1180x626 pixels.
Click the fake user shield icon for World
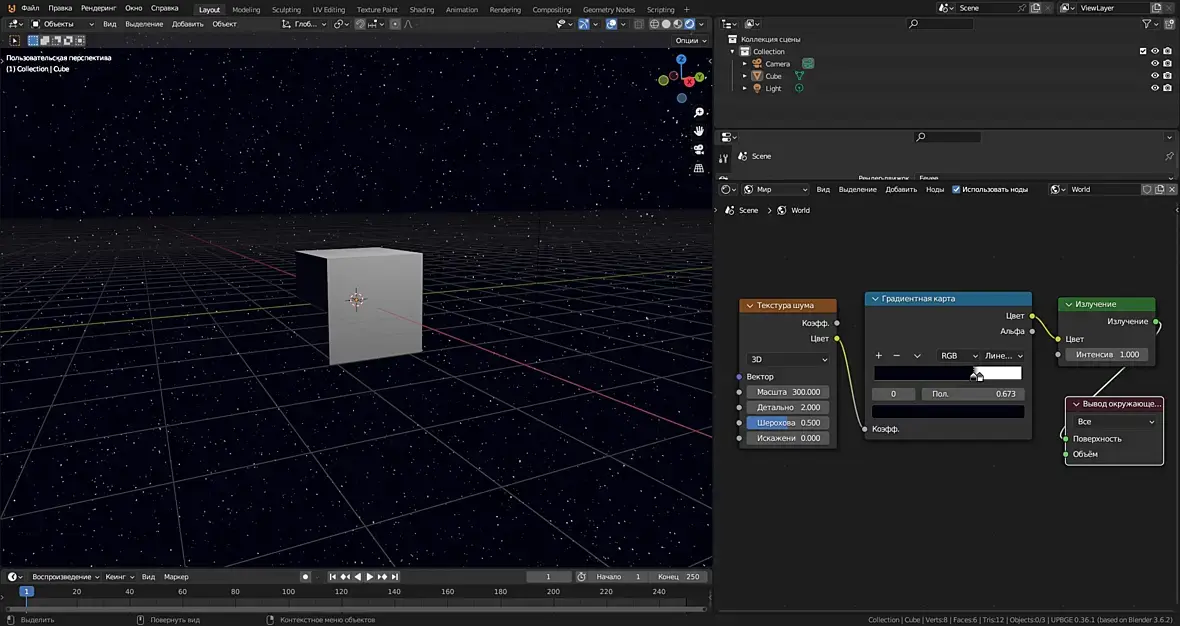click(x=1147, y=189)
